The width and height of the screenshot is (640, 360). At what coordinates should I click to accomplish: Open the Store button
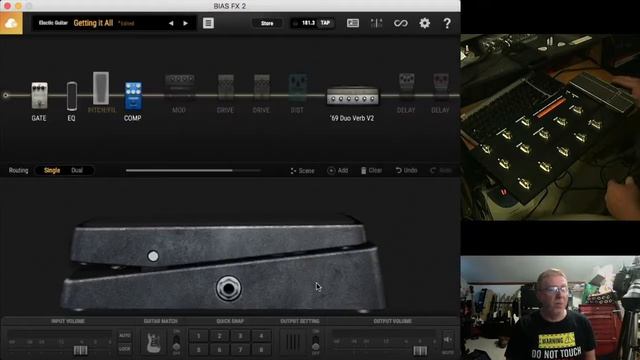coord(267,23)
